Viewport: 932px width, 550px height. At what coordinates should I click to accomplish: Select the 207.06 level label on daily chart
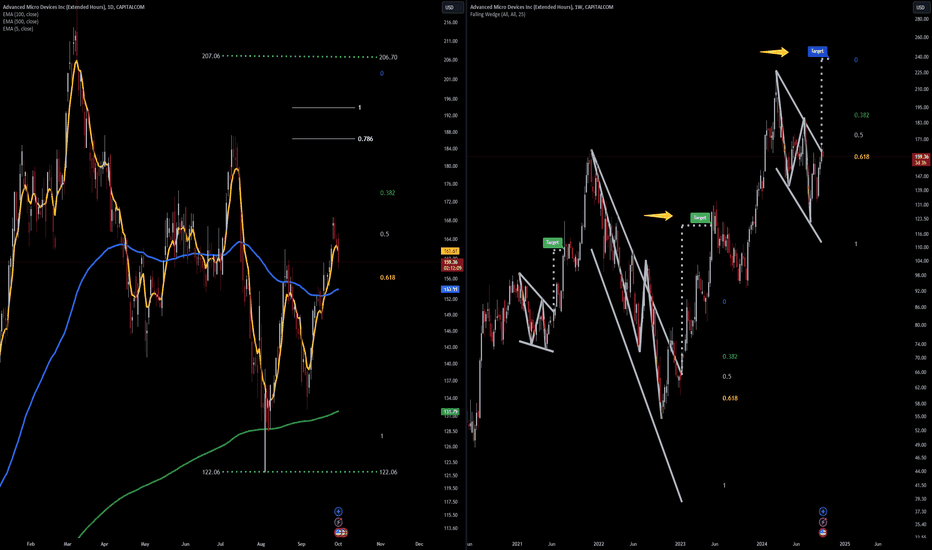[x=211, y=56]
